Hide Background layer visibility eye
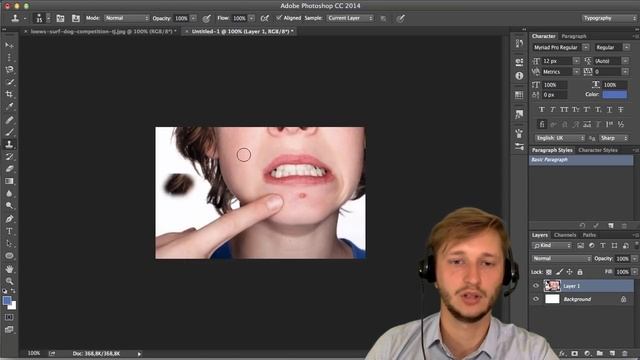Image resolution: width=640 pixels, height=360 pixels. click(536, 299)
